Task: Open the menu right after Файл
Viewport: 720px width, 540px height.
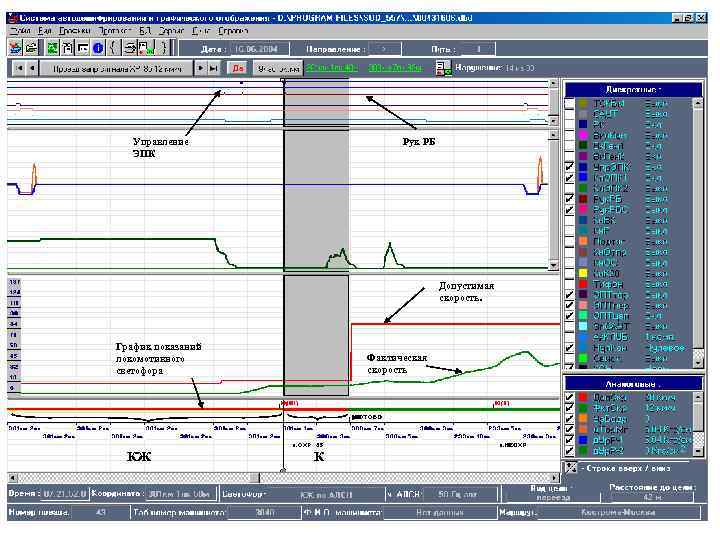Action: click(45, 31)
